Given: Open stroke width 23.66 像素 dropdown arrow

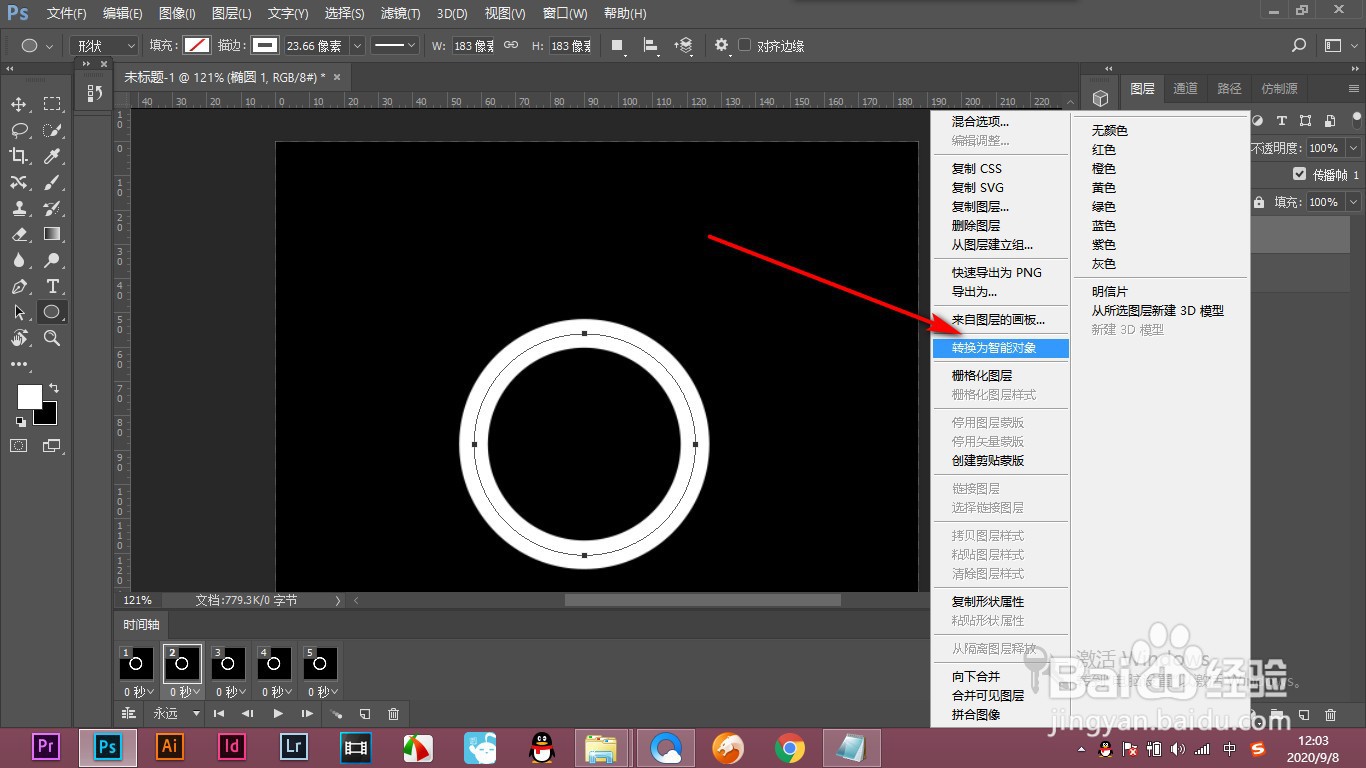Looking at the screenshot, I should pos(357,45).
